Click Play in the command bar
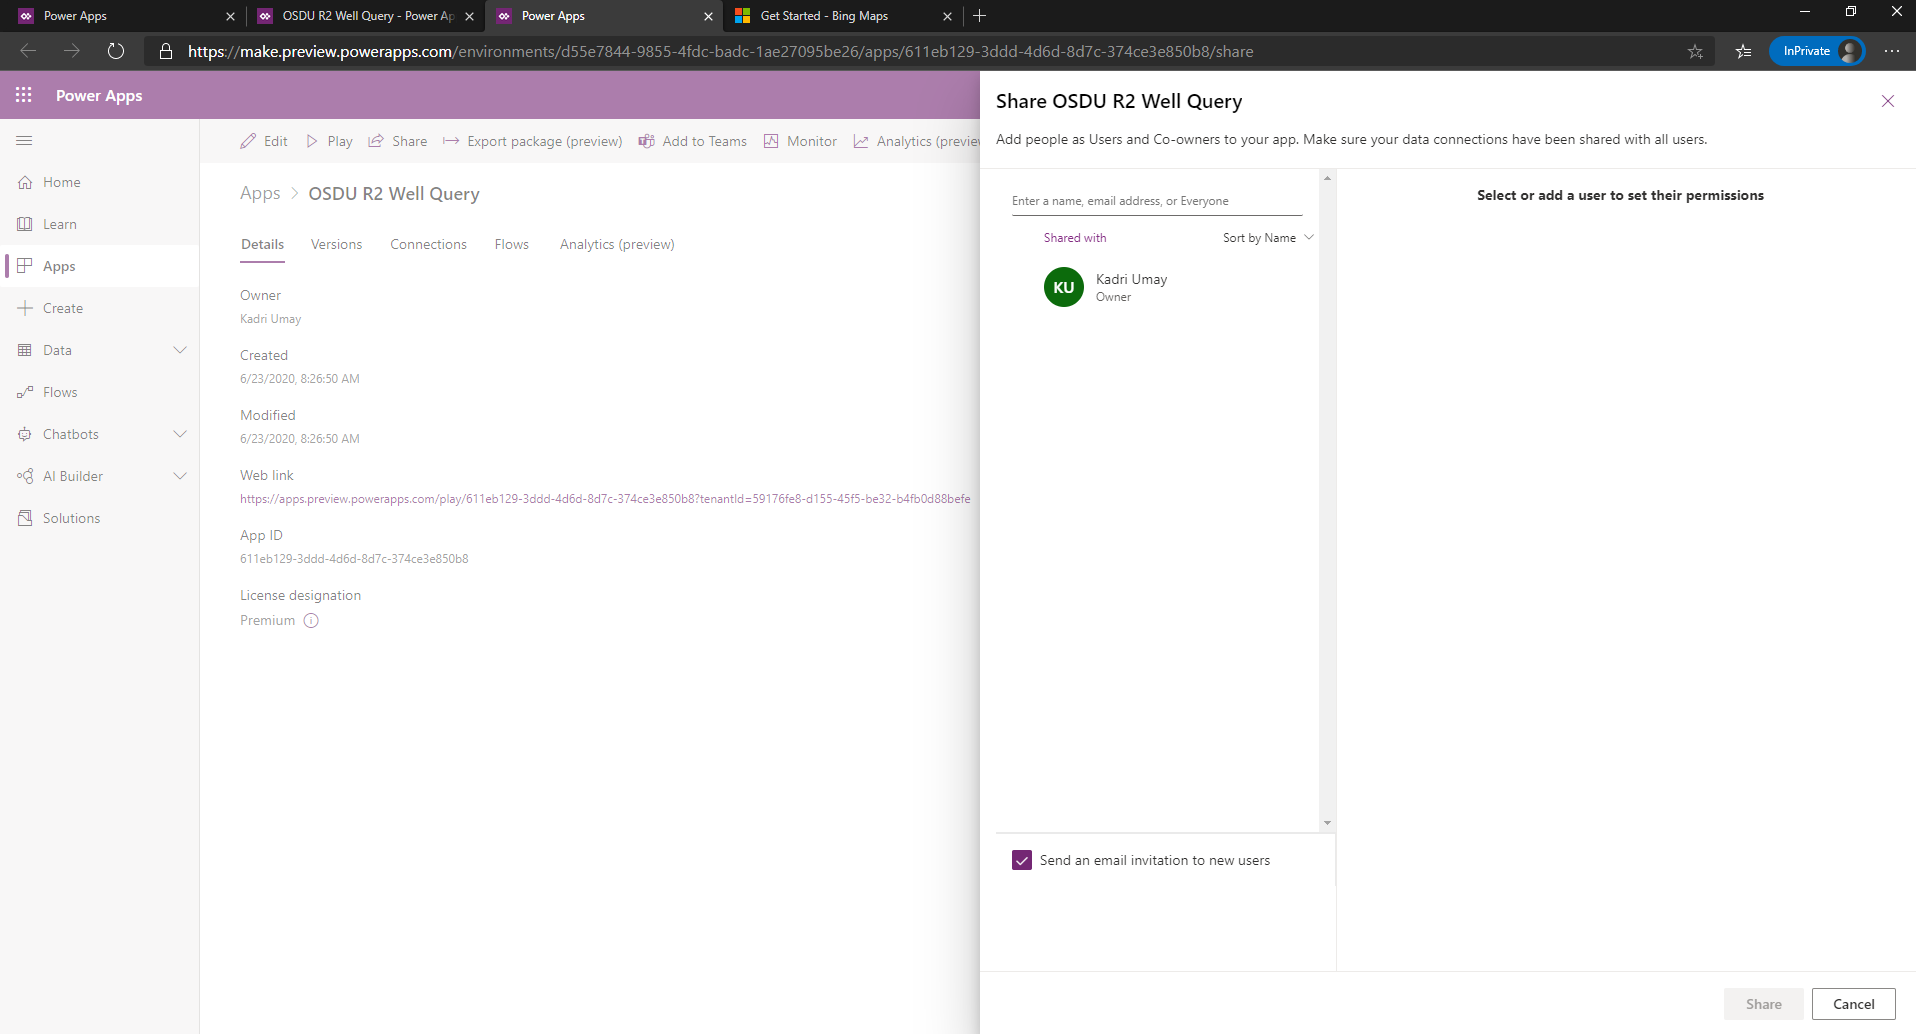The height and width of the screenshot is (1034, 1916). click(329, 141)
